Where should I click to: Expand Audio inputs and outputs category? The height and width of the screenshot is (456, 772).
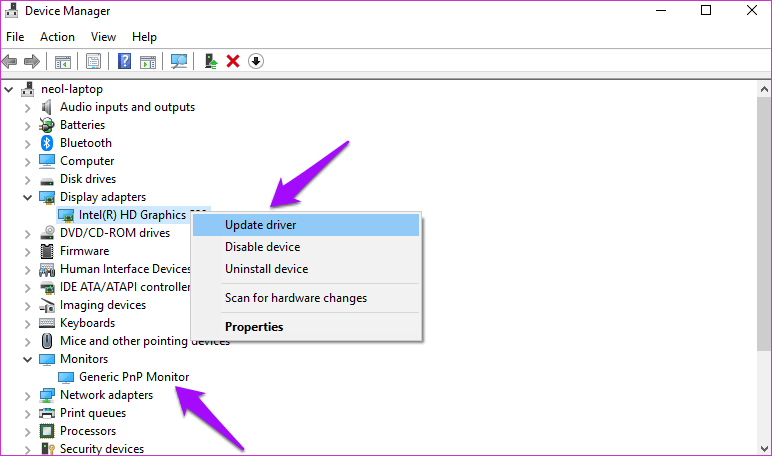[28, 108]
